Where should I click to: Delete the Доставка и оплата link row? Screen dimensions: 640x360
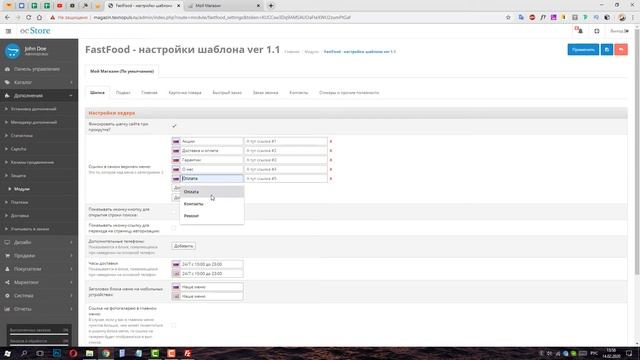pos(331,151)
